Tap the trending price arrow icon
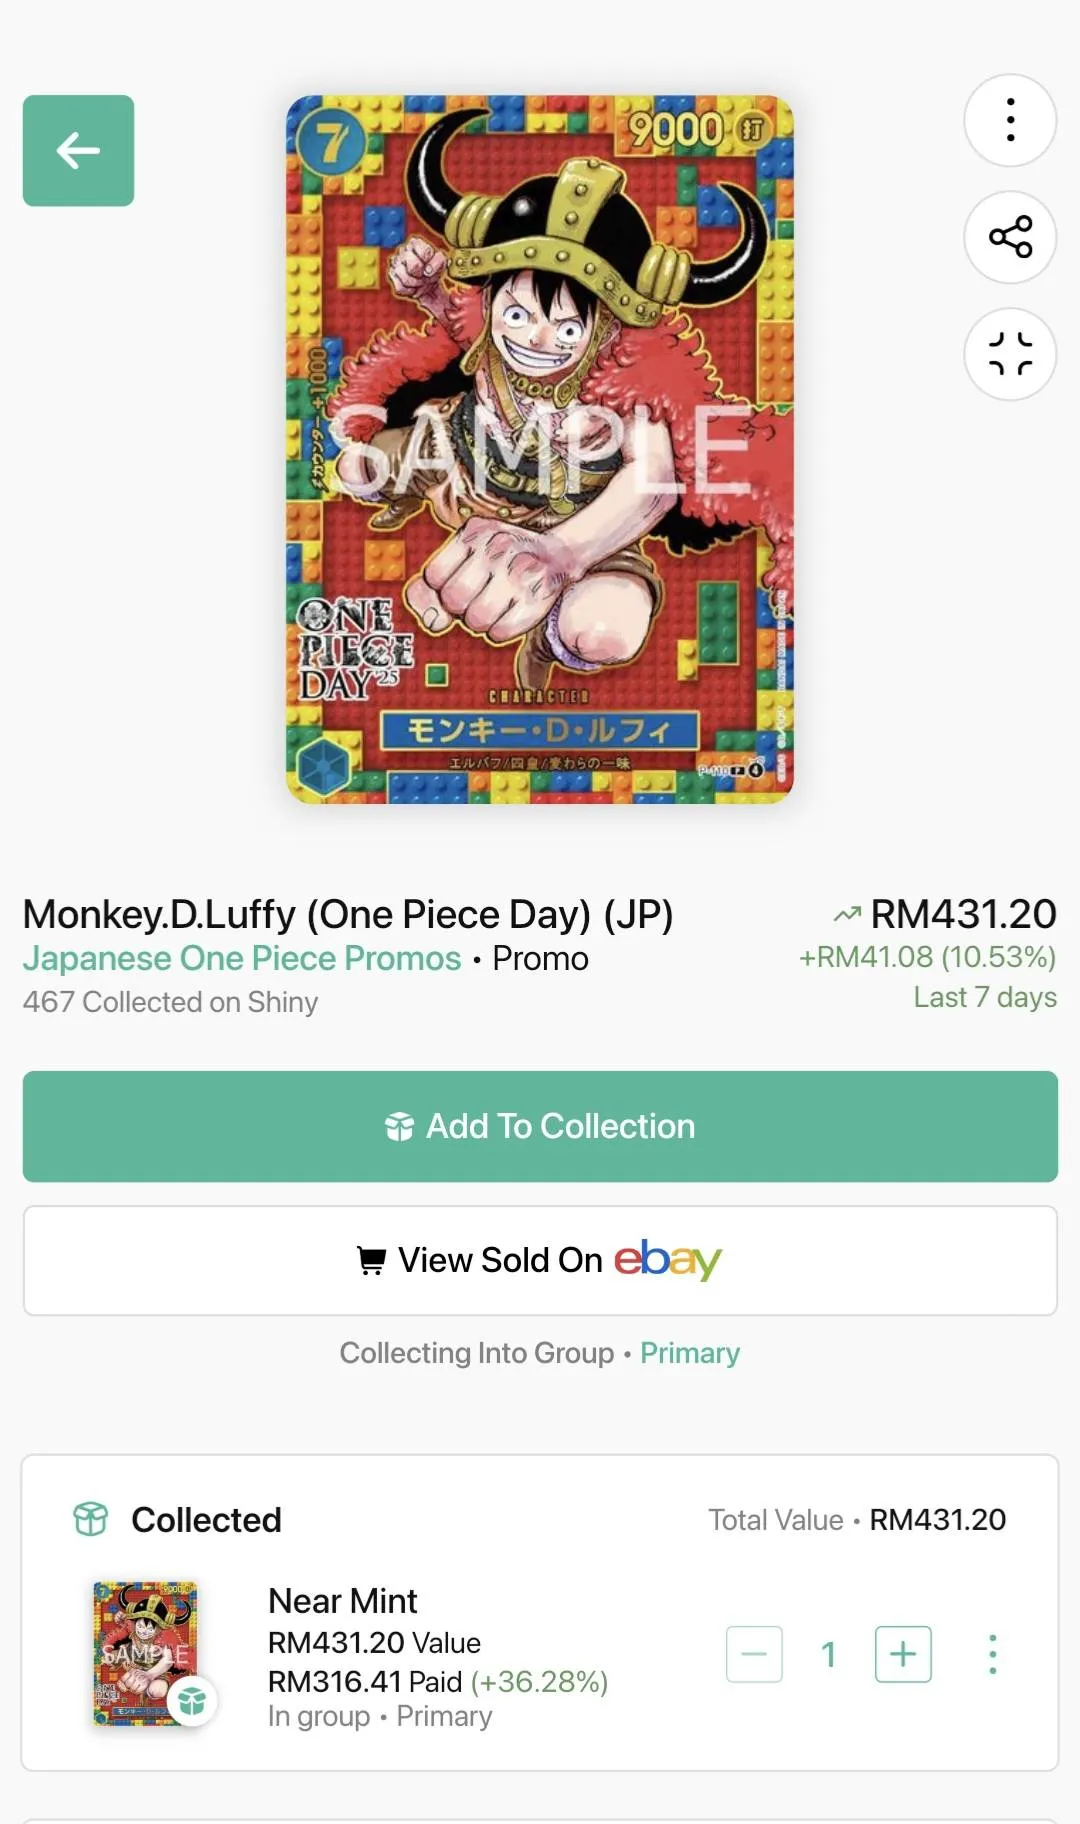 pyautogui.click(x=847, y=914)
